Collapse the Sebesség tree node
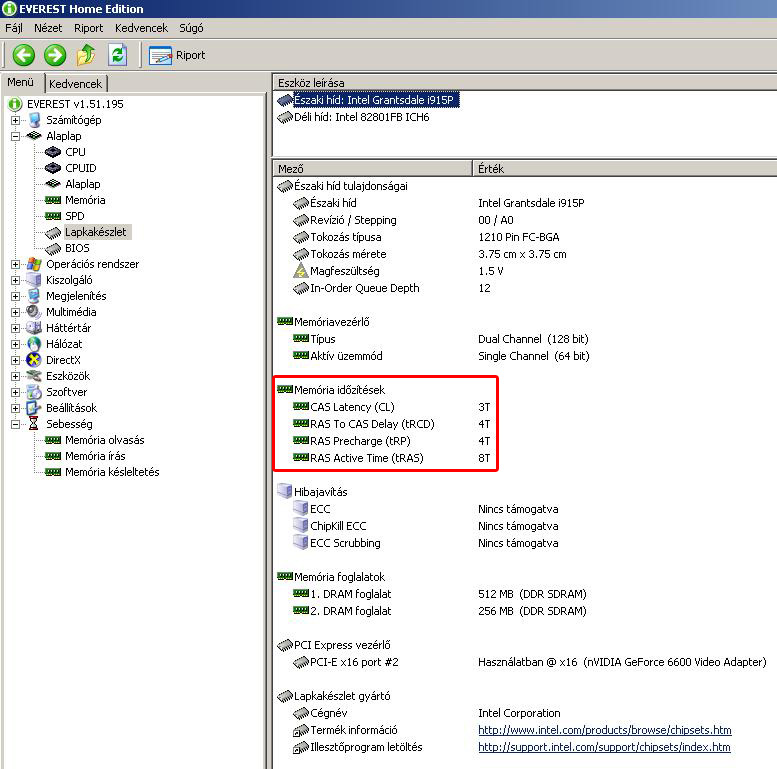The image size is (777, 769). tap(15, 424)
